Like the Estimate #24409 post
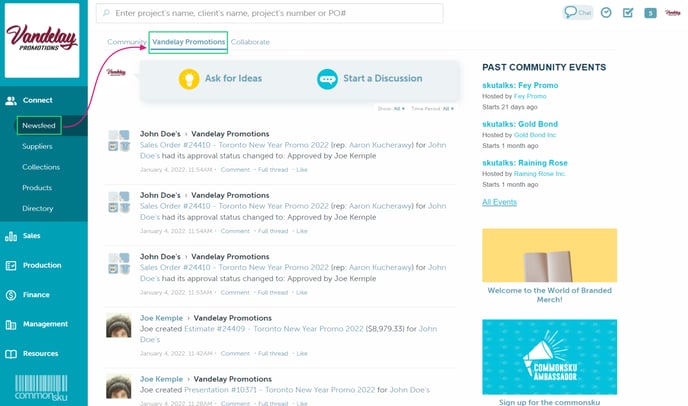Viewport: 688px width, 406px height. click(x=302, y=353)
